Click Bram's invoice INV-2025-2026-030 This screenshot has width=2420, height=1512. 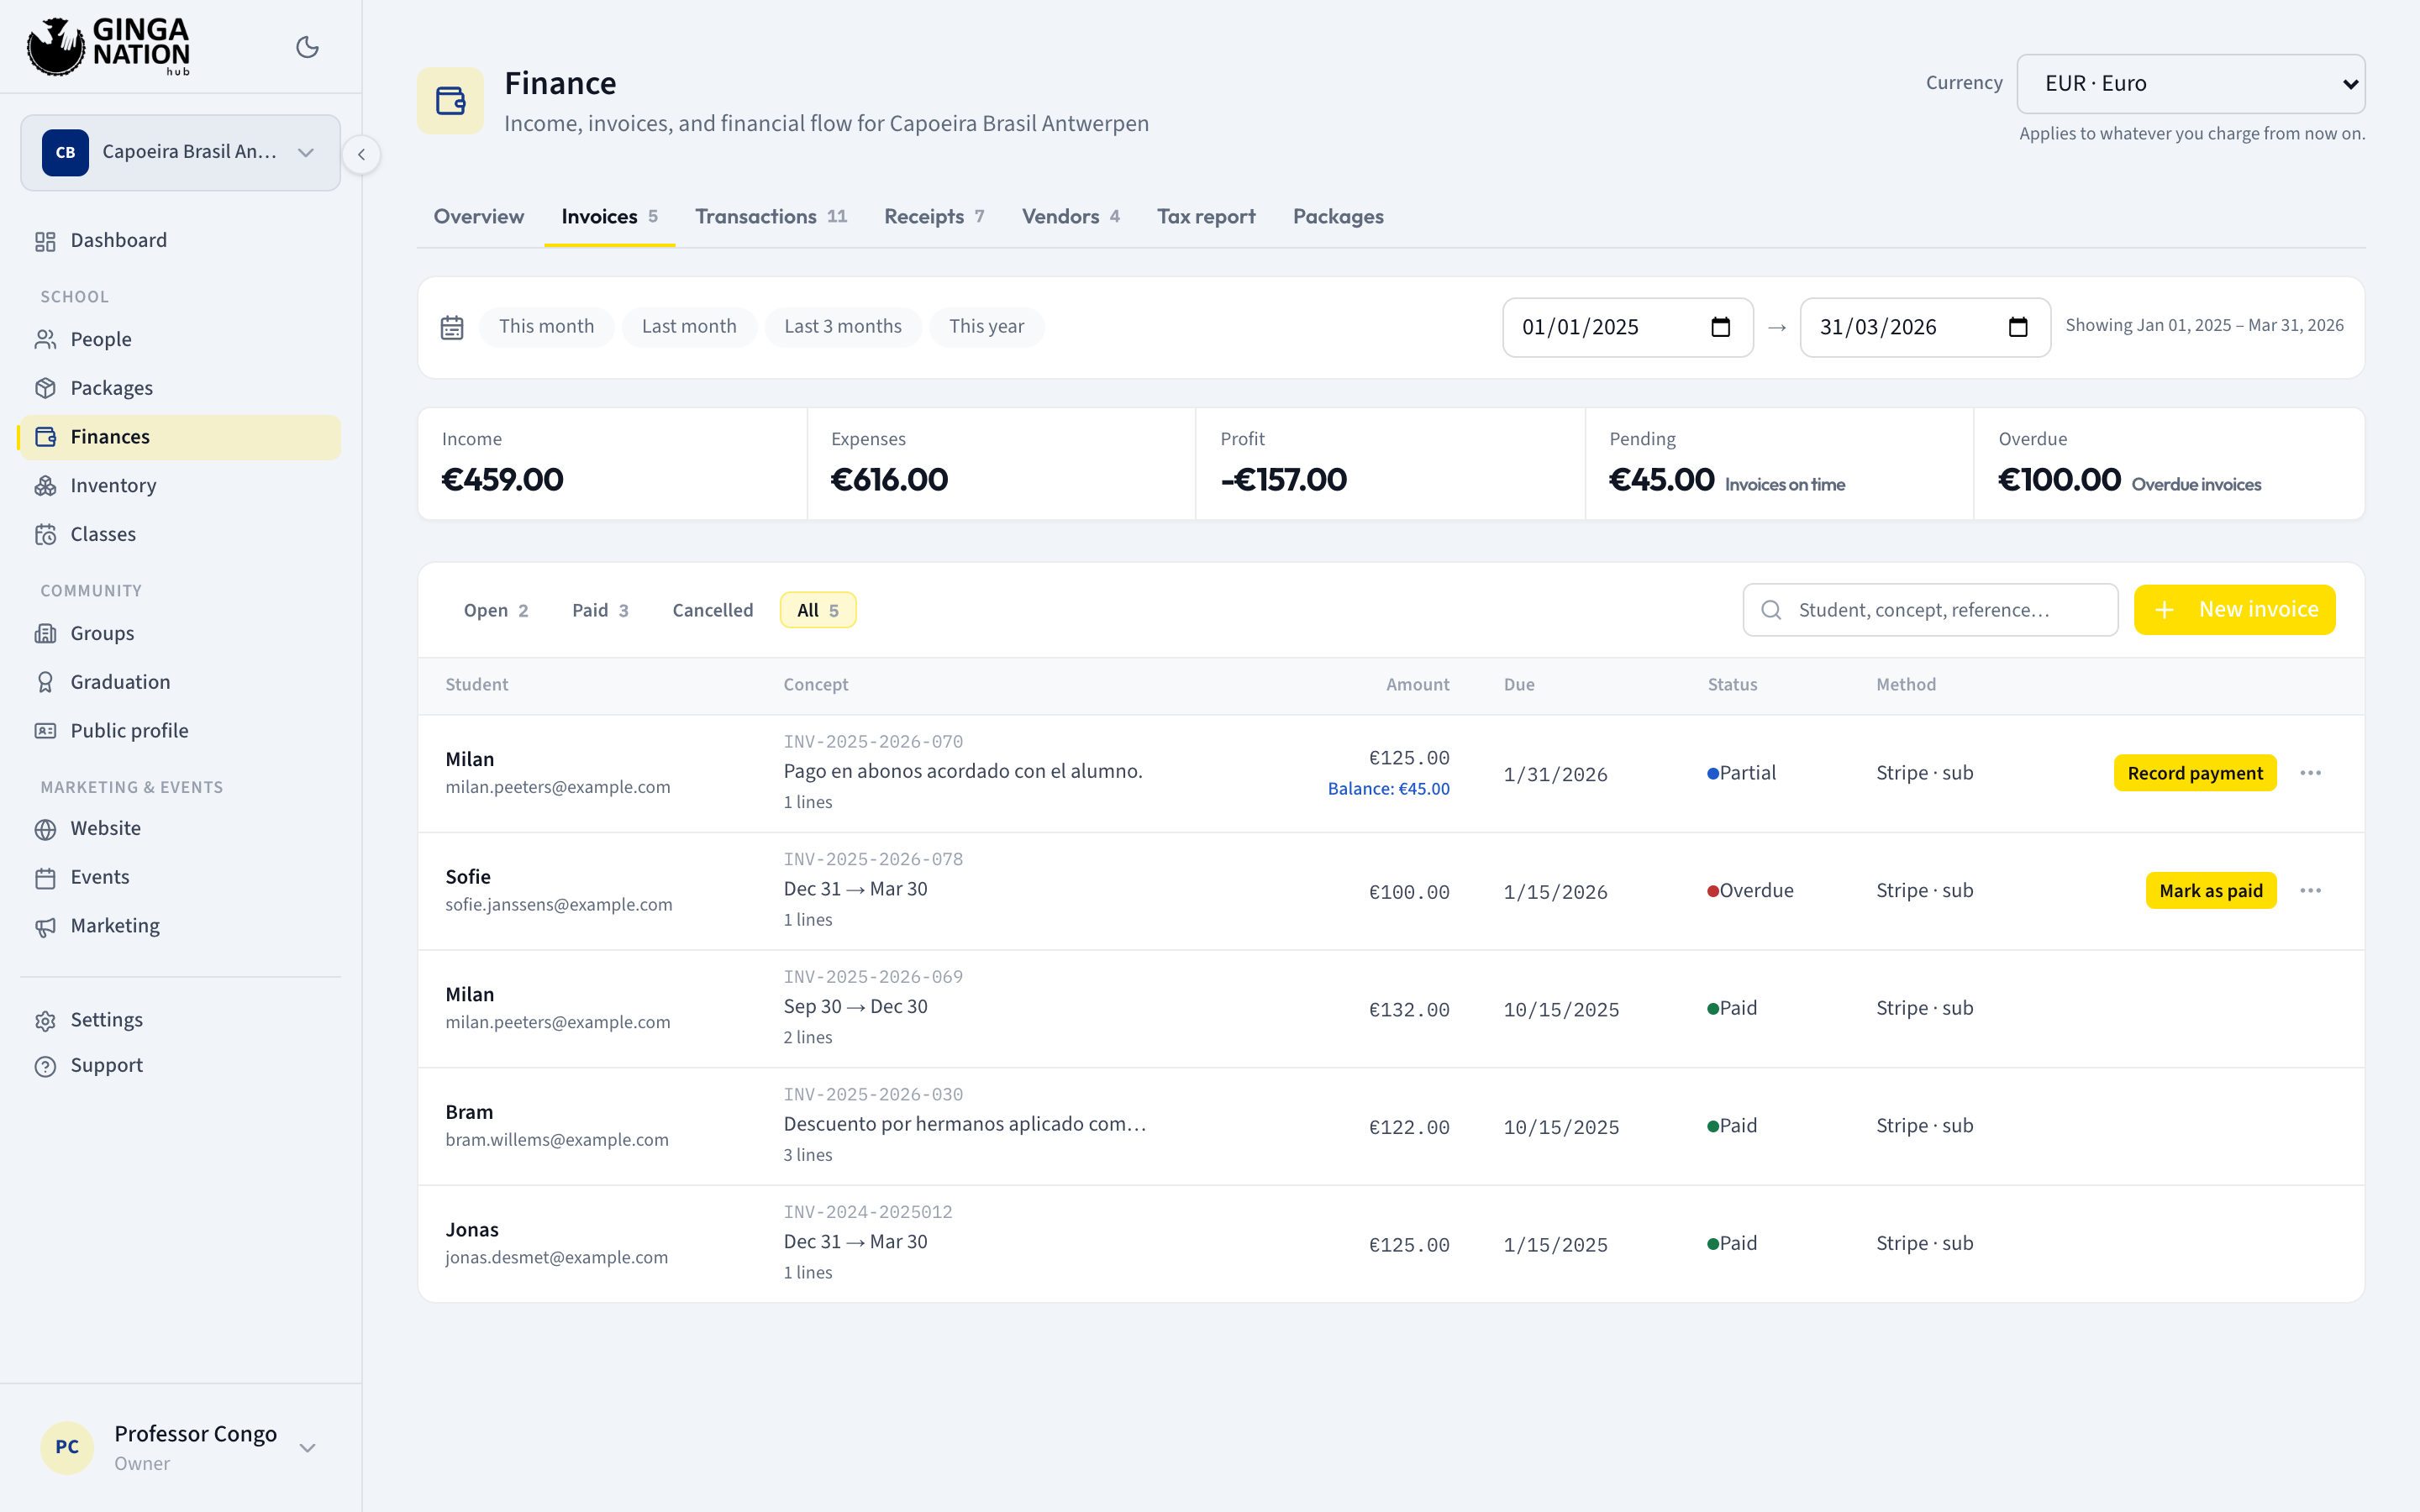[x=873, y=1094]
